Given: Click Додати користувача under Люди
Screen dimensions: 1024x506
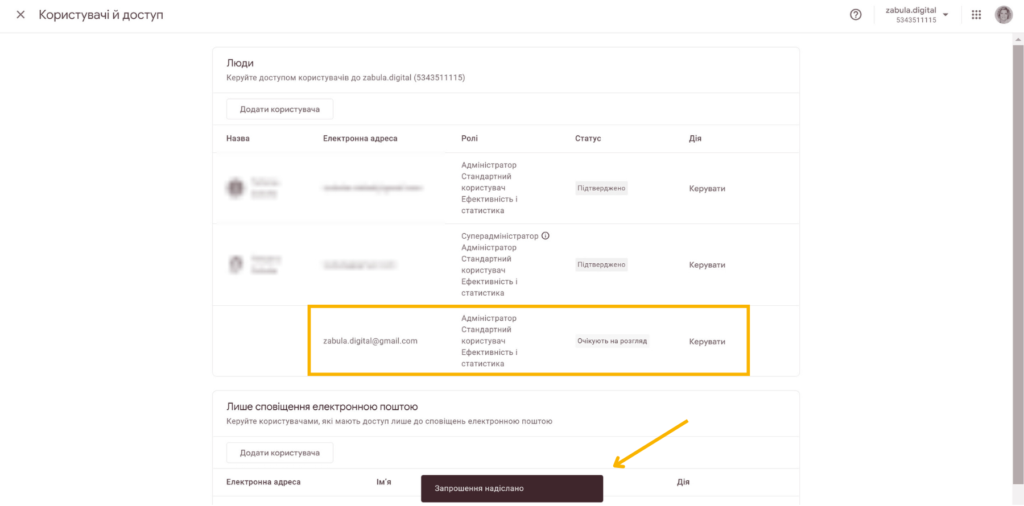Looking at the screenshot, I should [x=280, y=109].
